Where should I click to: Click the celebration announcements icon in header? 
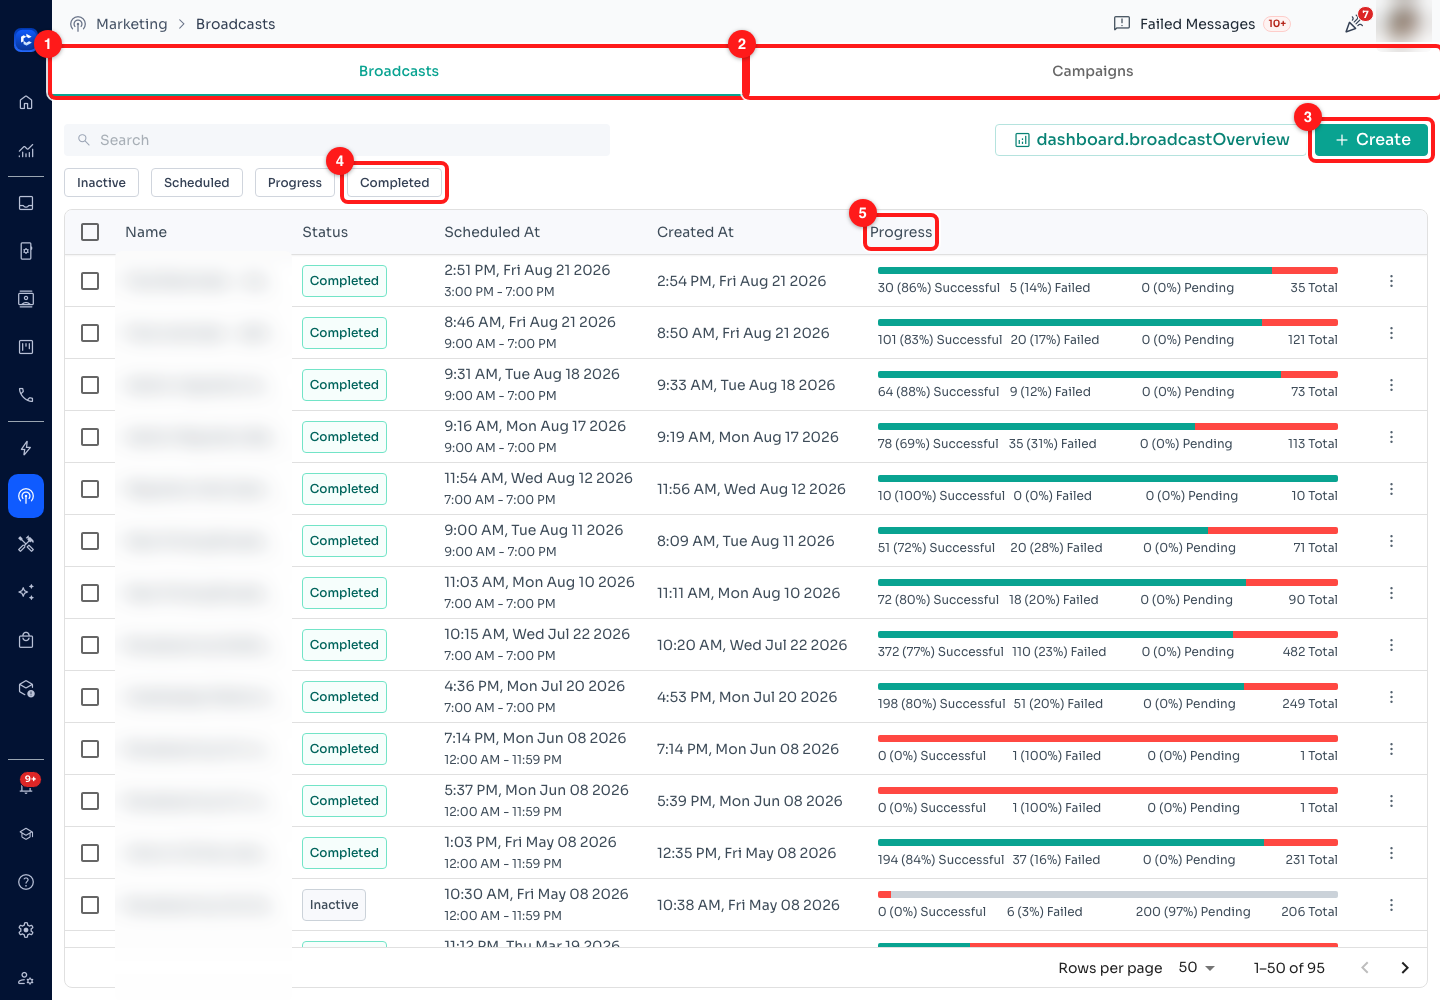click(x=1355, y=23)
